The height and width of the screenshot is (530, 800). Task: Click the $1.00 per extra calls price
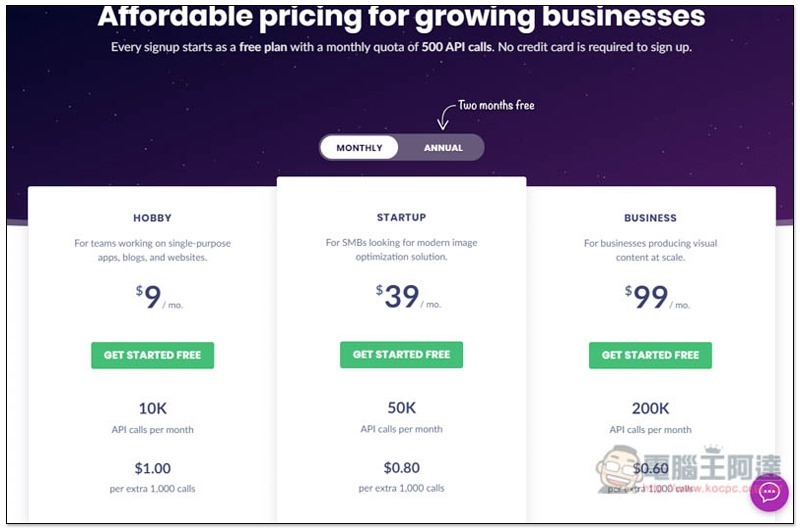(x=153, y=468)
